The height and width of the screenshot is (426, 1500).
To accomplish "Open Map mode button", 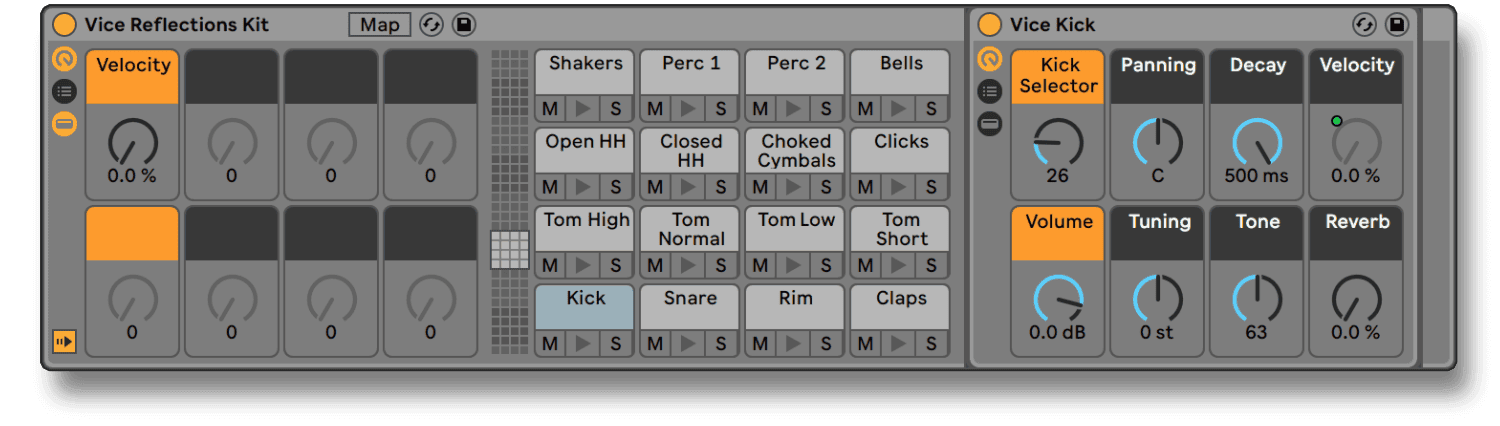I will click(380, 25).
